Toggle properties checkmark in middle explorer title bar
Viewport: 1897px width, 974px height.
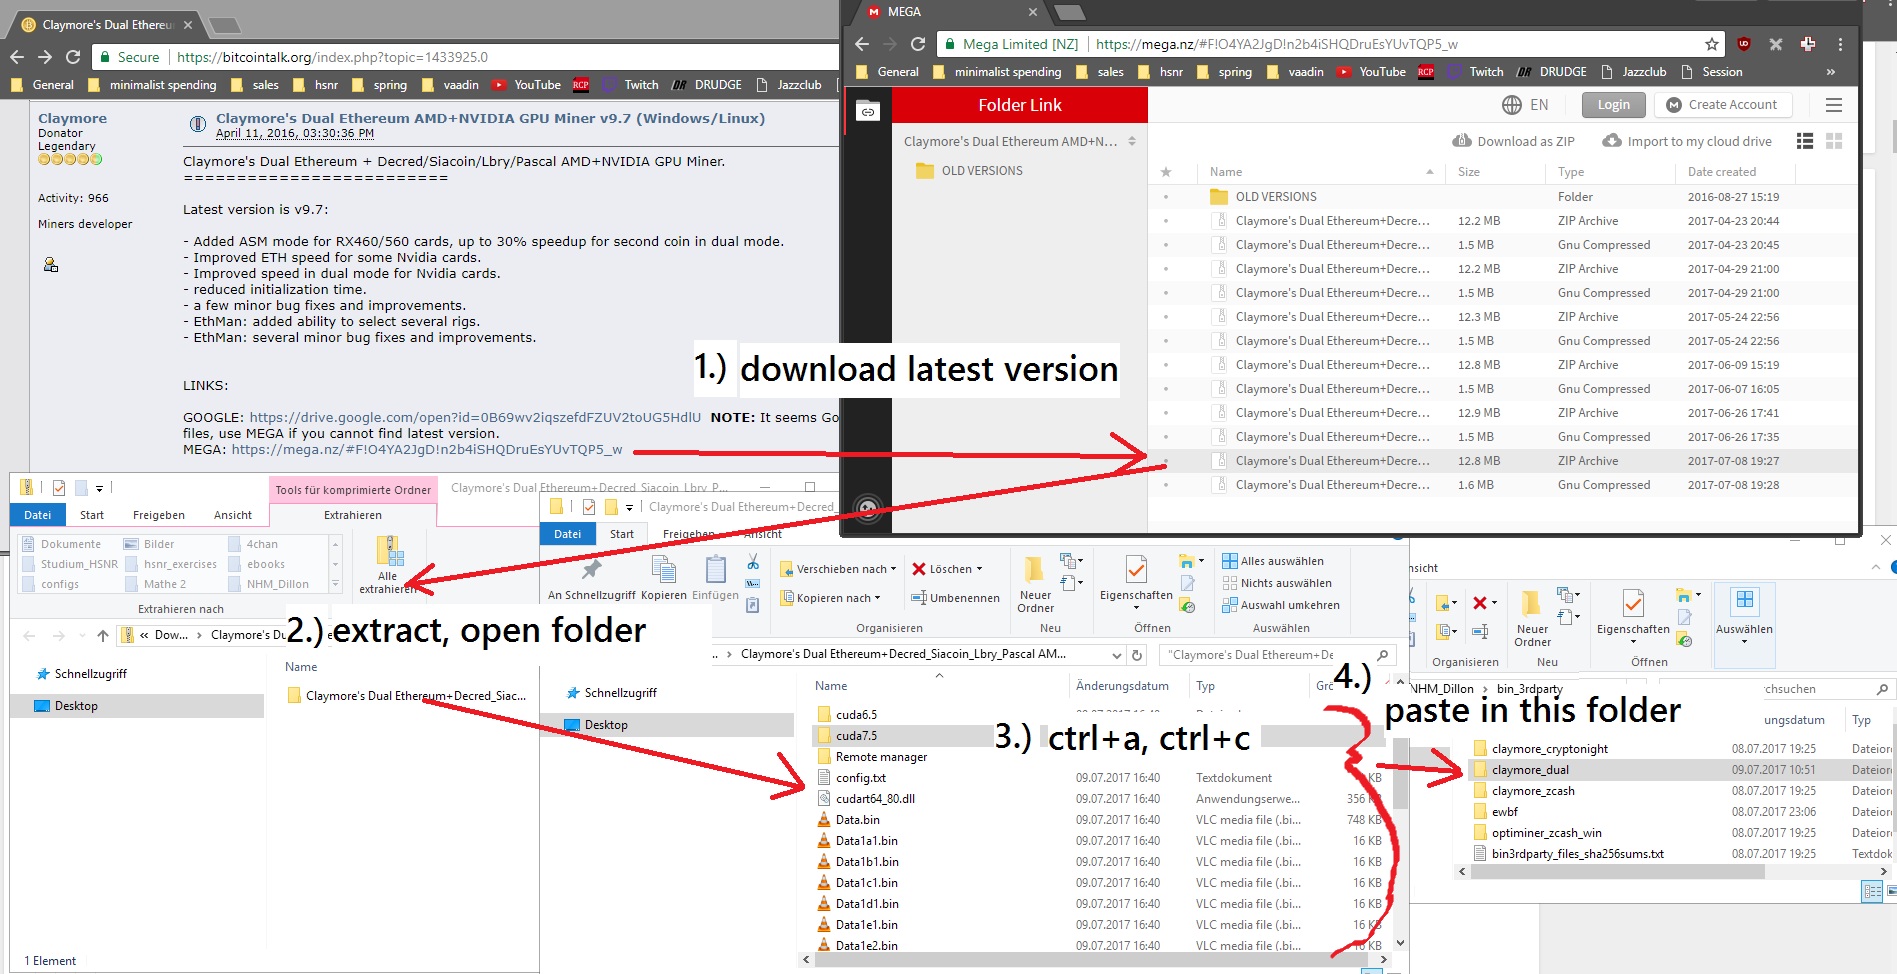click(589, 507)
